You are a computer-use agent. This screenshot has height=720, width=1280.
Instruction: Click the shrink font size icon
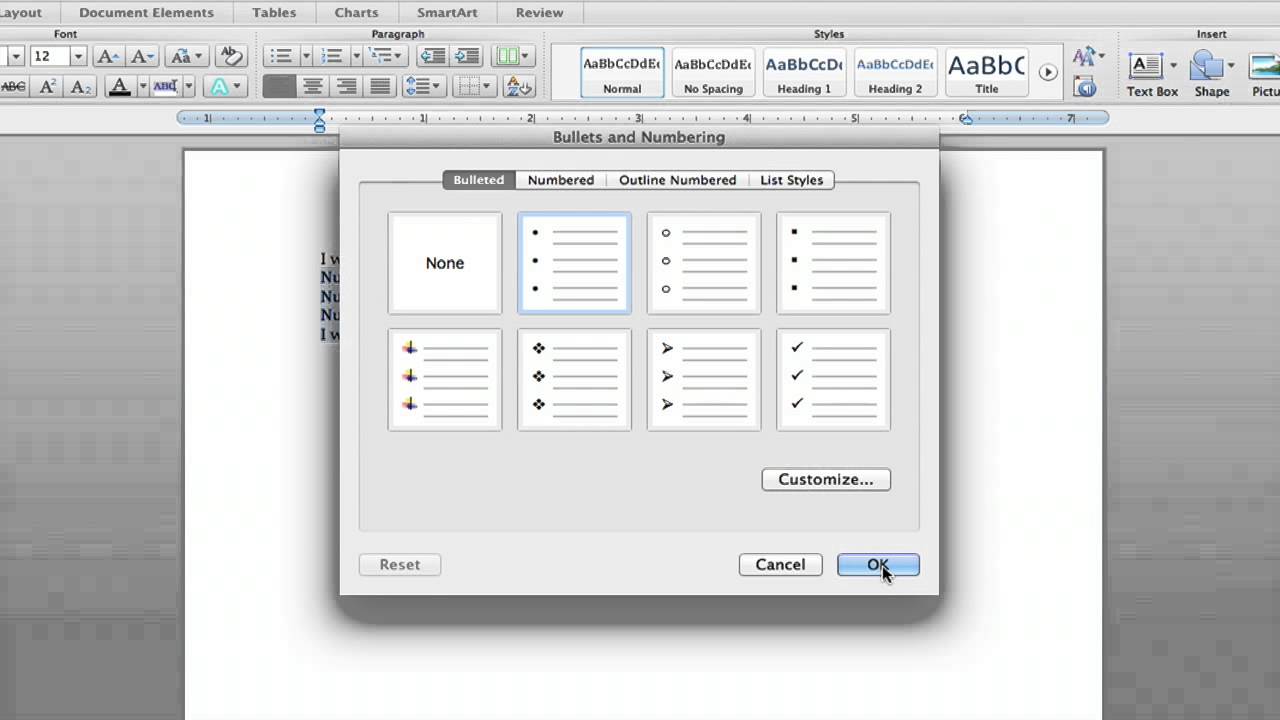click(x=142, y=56)
